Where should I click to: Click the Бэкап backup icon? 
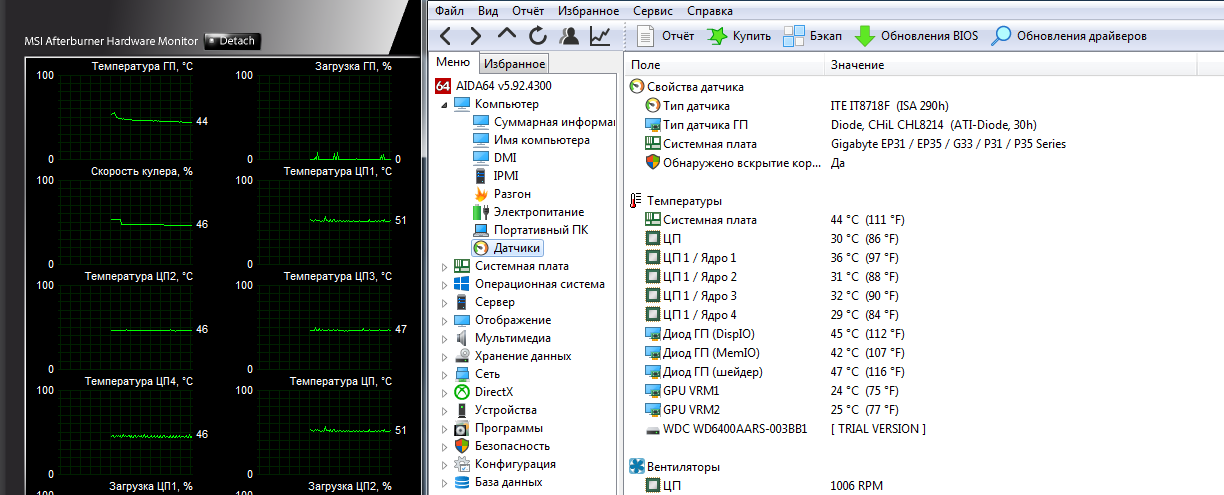coord(794,36)
